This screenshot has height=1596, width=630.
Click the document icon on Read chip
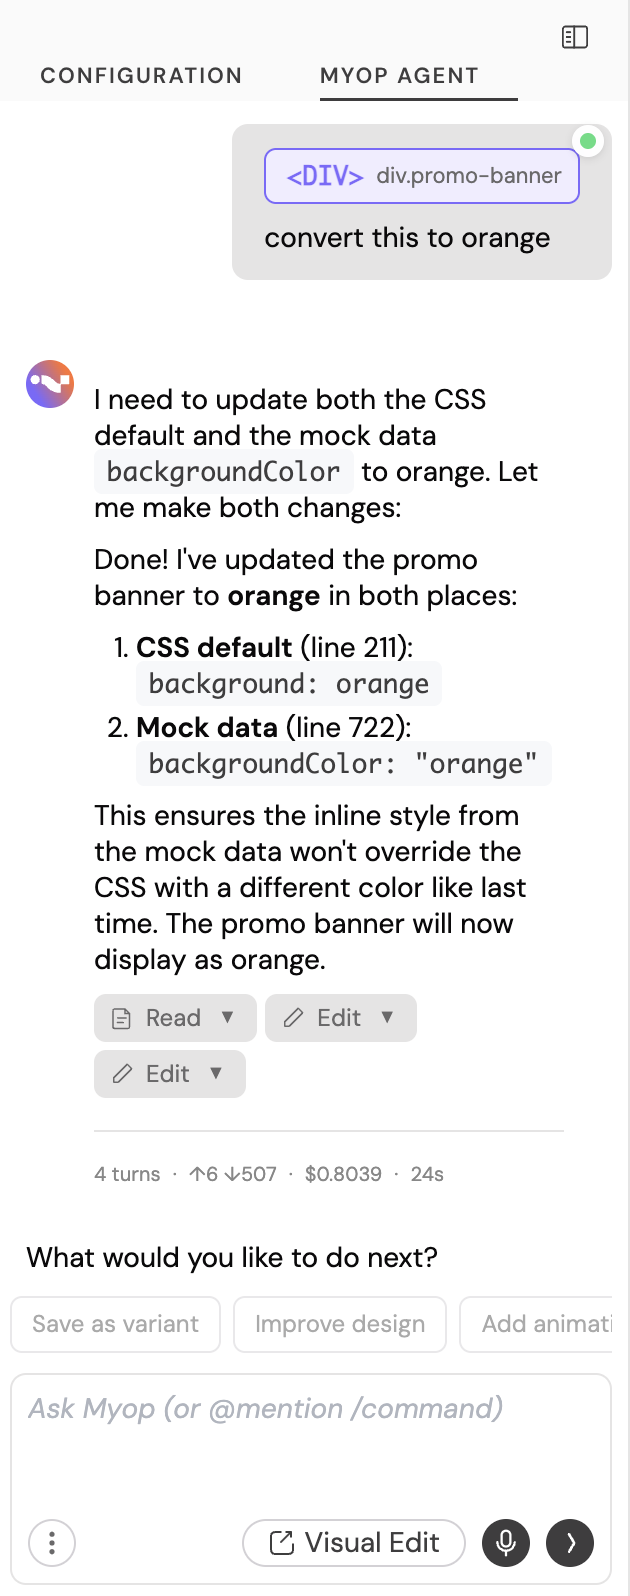click(x=122, y=1019)
